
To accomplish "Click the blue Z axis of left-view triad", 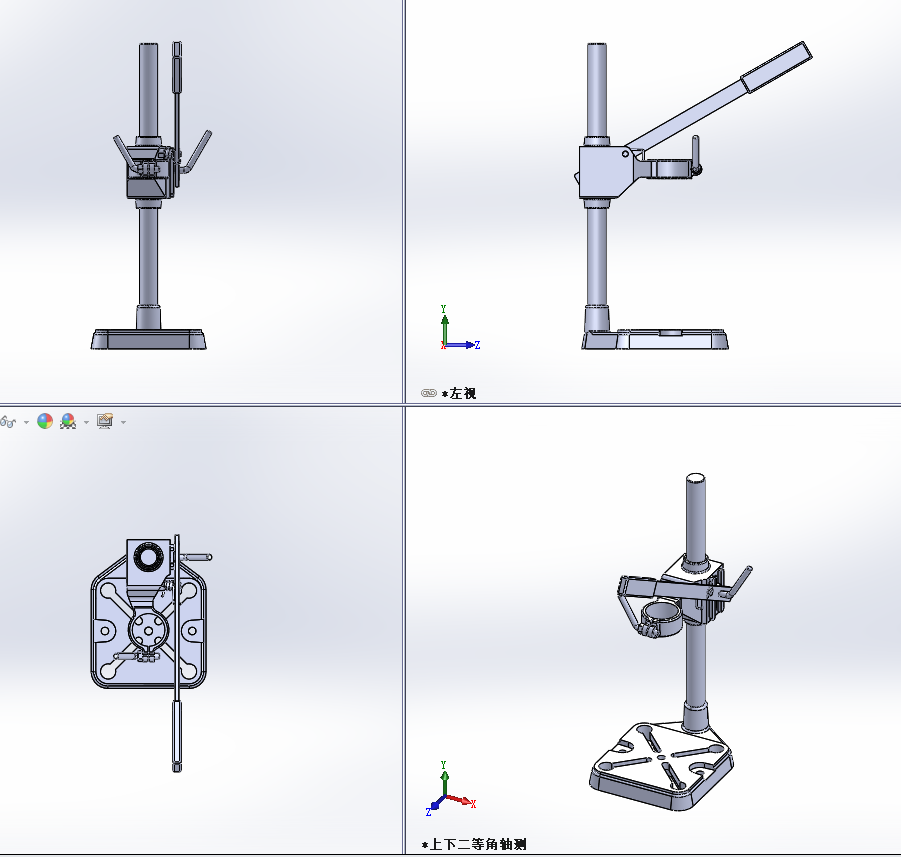I will (x=463, y=345).
